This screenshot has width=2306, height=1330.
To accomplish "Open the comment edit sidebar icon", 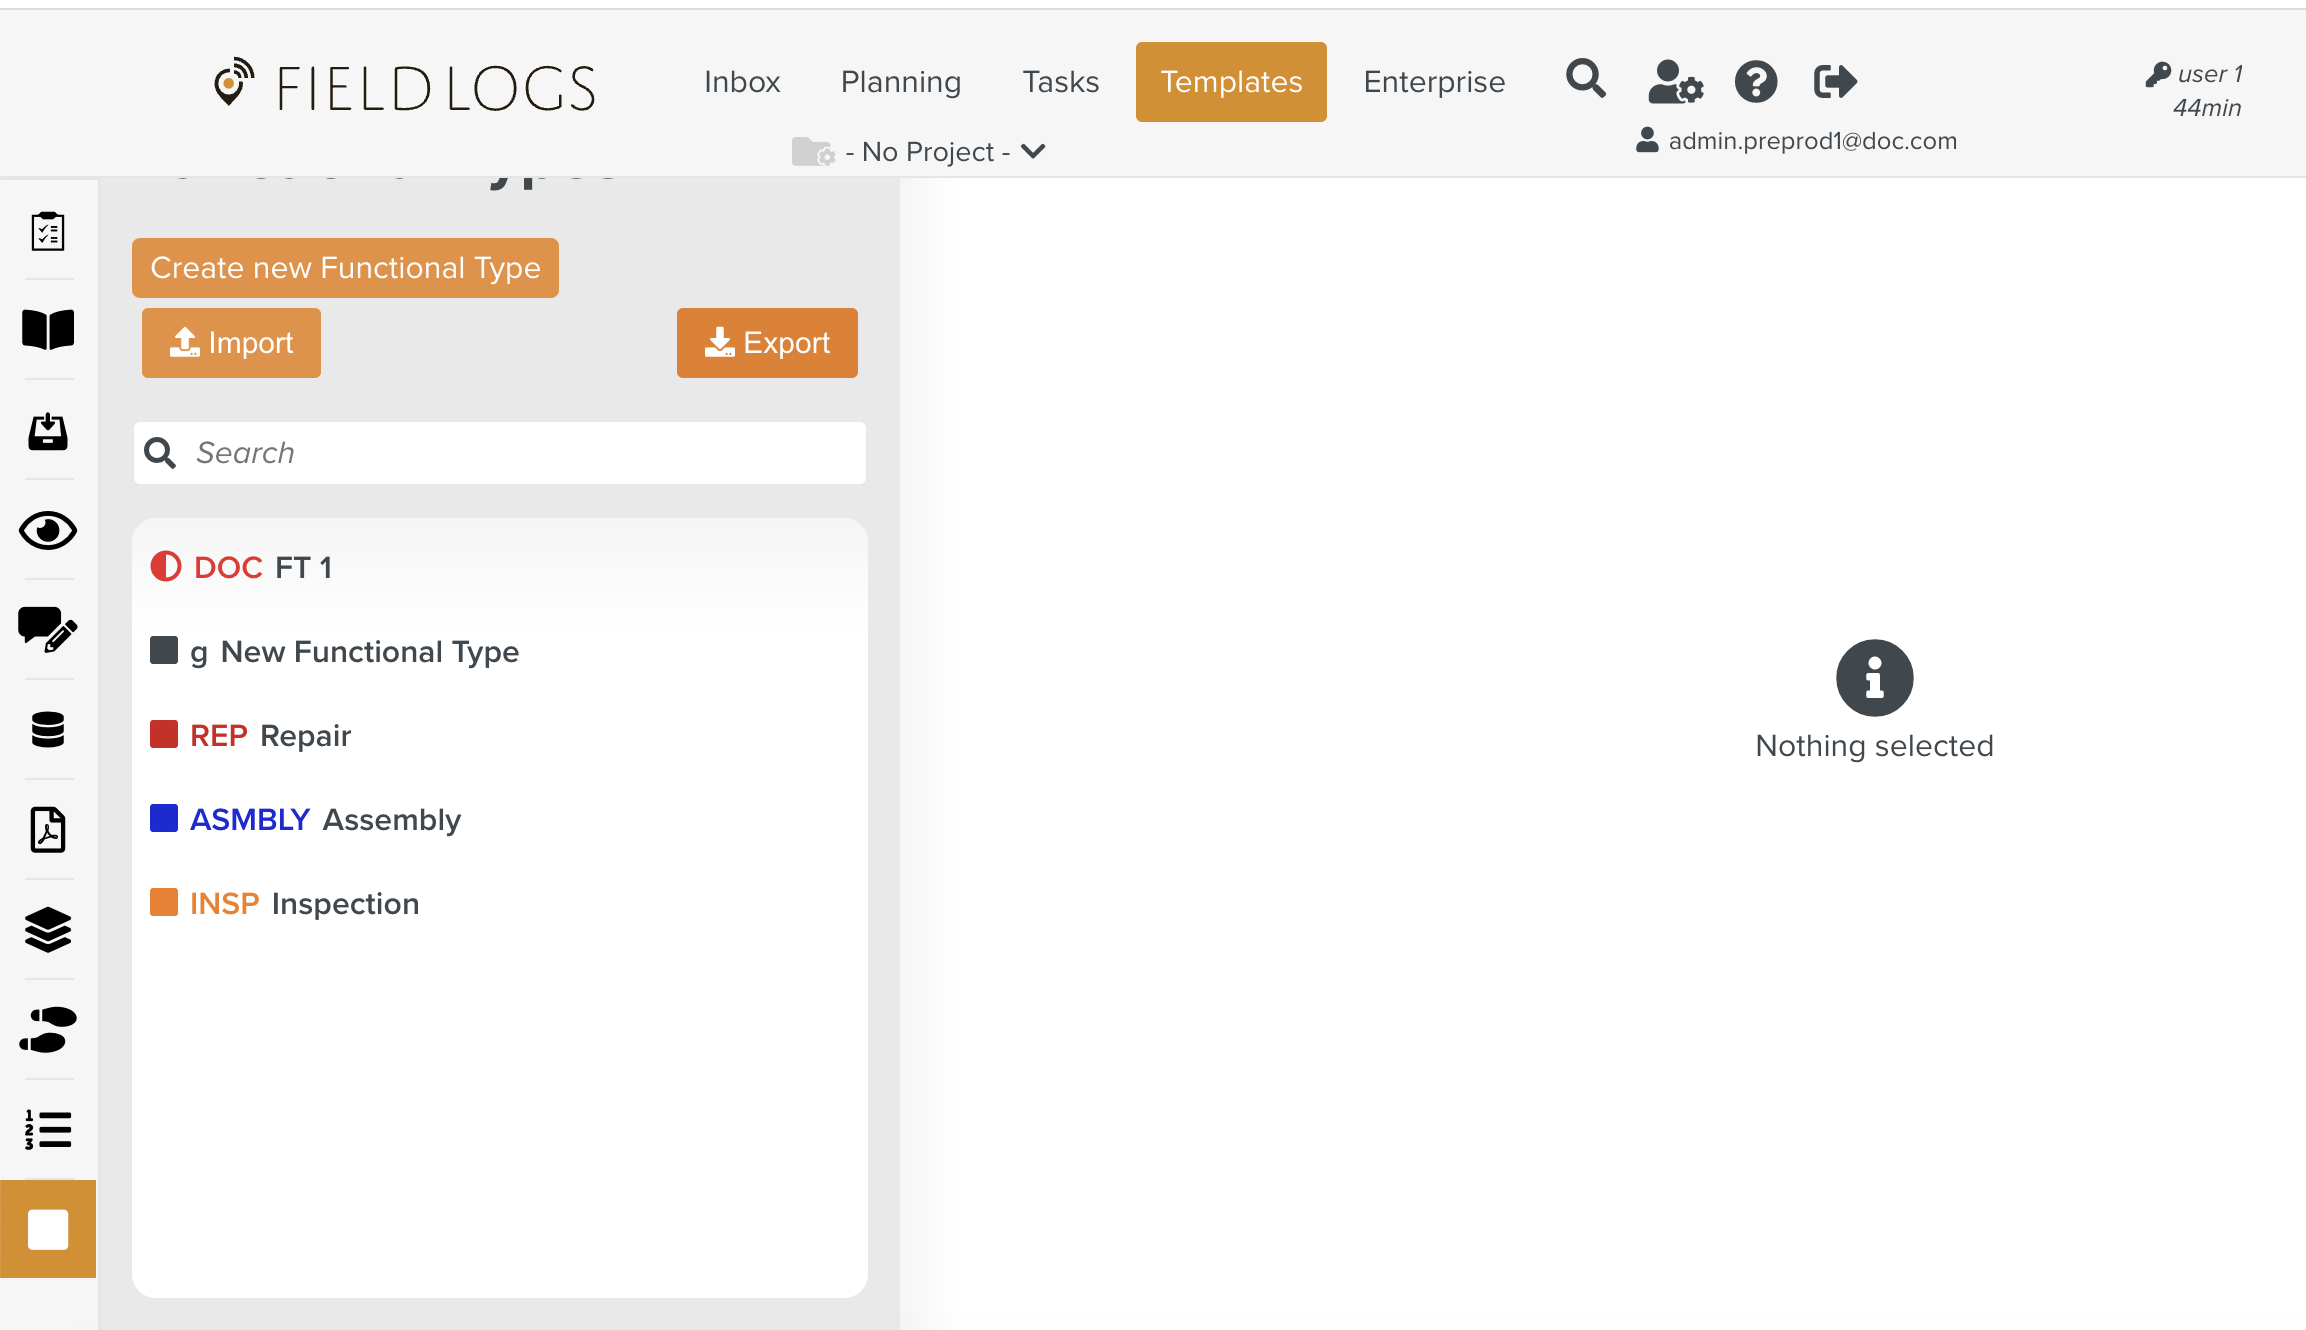I will click(47, 630).
